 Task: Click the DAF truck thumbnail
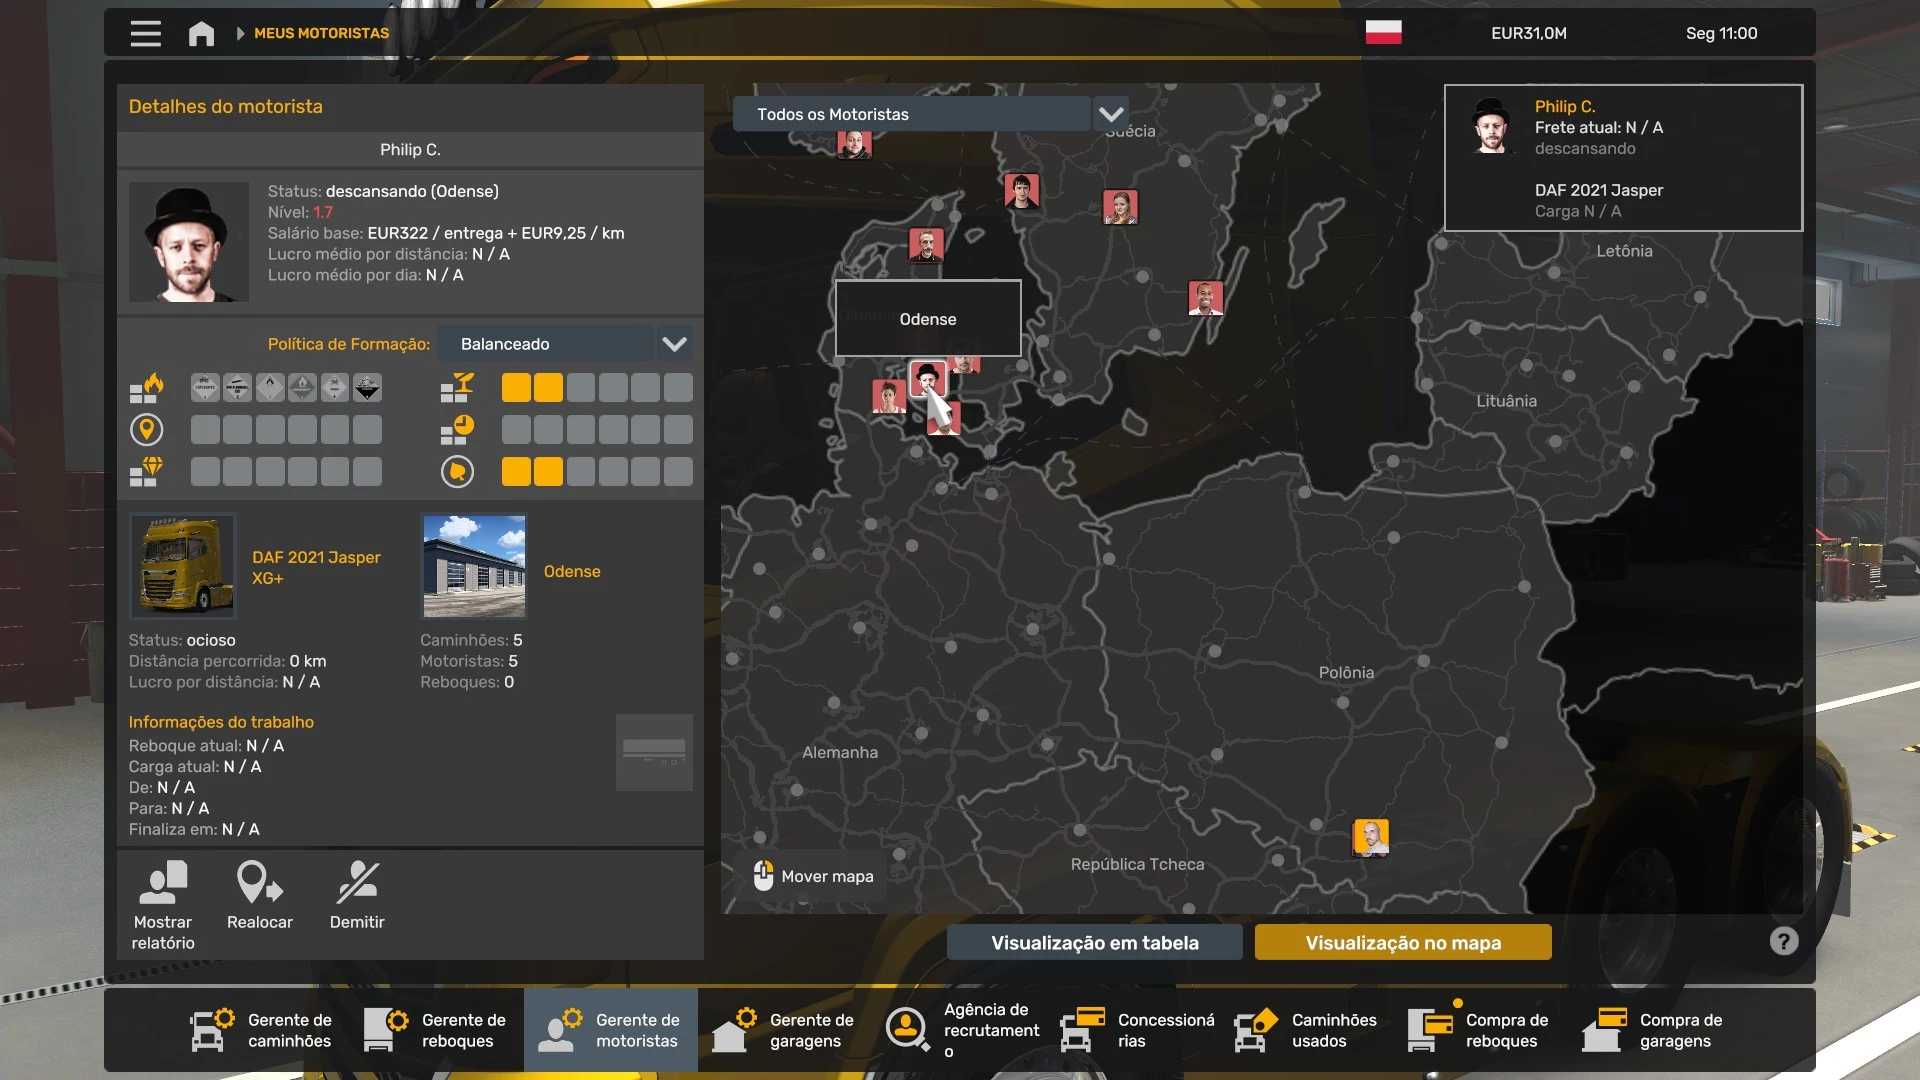pyautogui.click(x=183, y=566)
